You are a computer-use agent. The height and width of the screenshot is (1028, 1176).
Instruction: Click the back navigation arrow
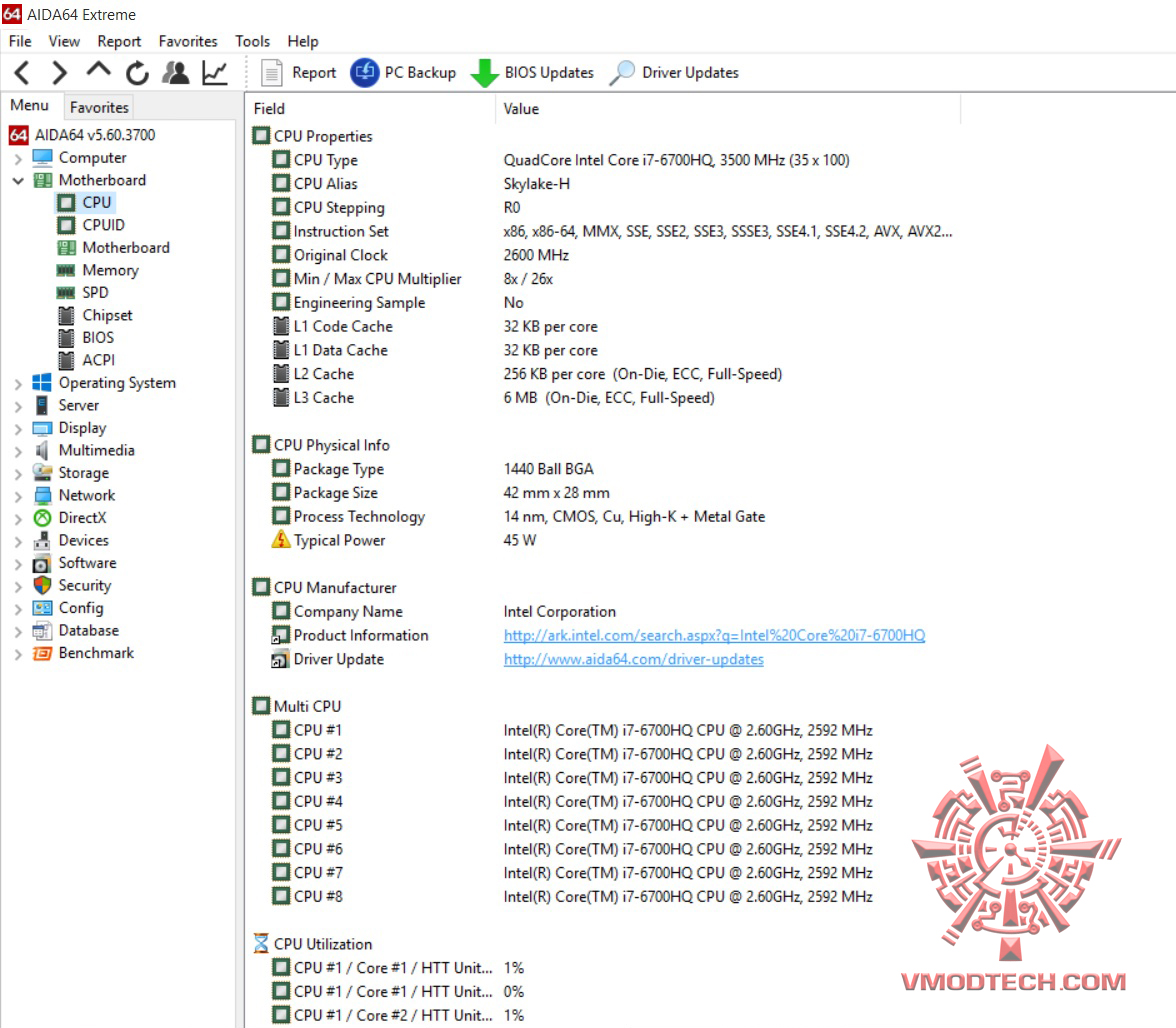(x=22, y=72)
